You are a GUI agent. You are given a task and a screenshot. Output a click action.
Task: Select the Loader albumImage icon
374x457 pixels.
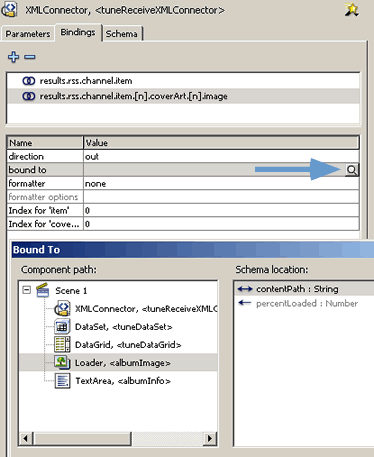coord(62,362)
